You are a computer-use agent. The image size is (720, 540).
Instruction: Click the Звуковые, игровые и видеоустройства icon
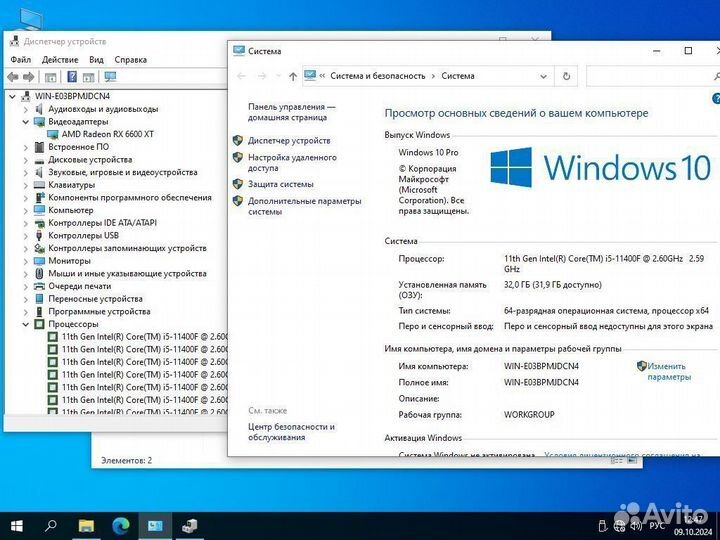coord(39,172)
